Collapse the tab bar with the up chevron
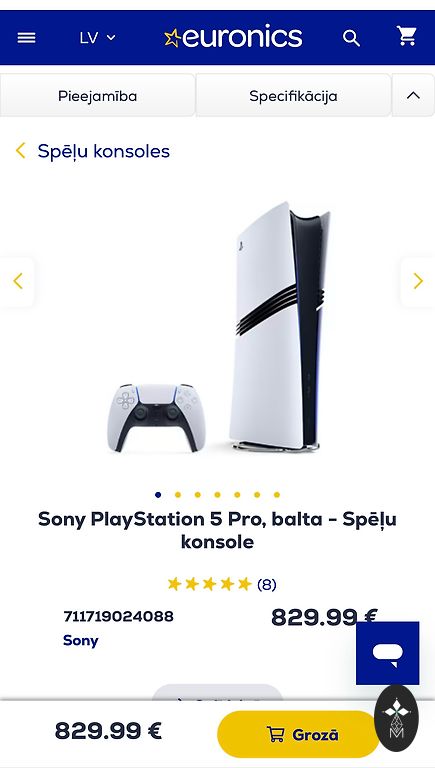 pos(413,96)
